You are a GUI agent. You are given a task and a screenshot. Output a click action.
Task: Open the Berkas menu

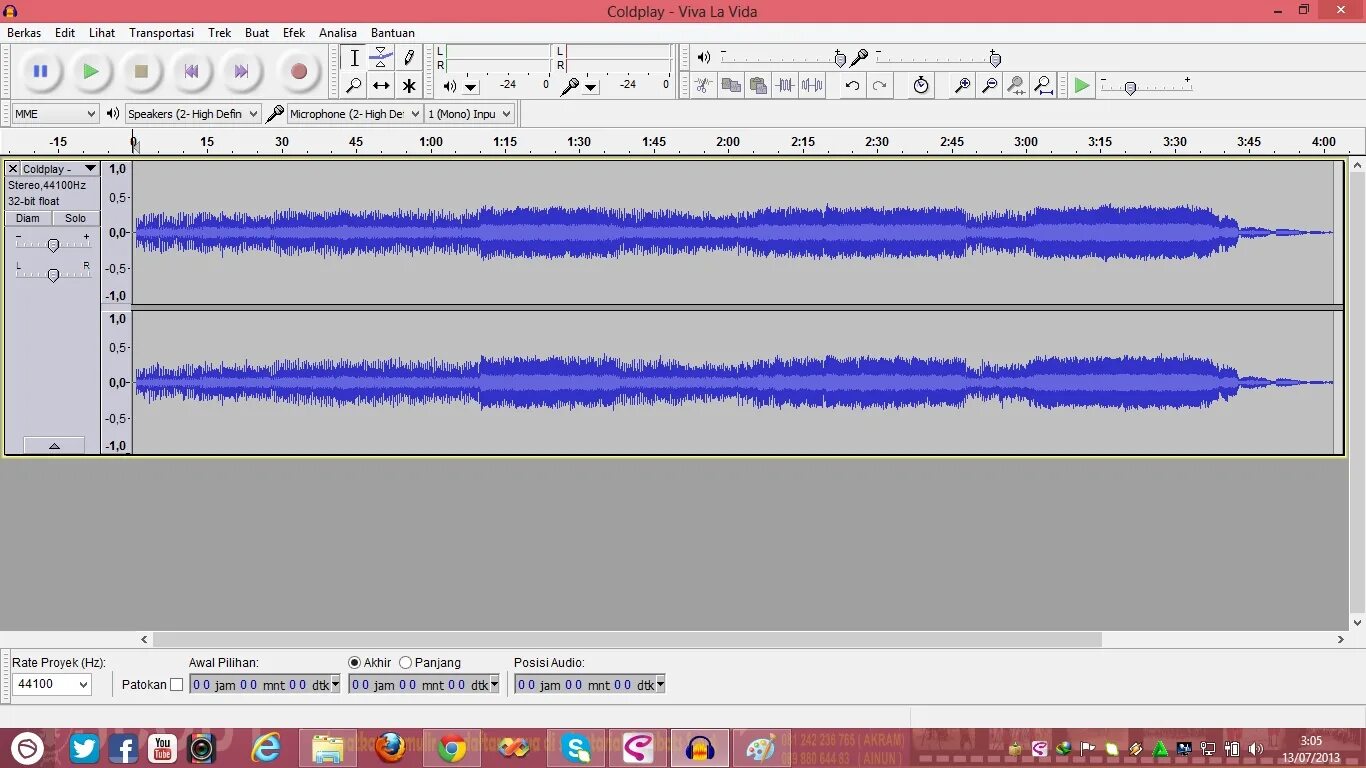[x=24, y=33]
